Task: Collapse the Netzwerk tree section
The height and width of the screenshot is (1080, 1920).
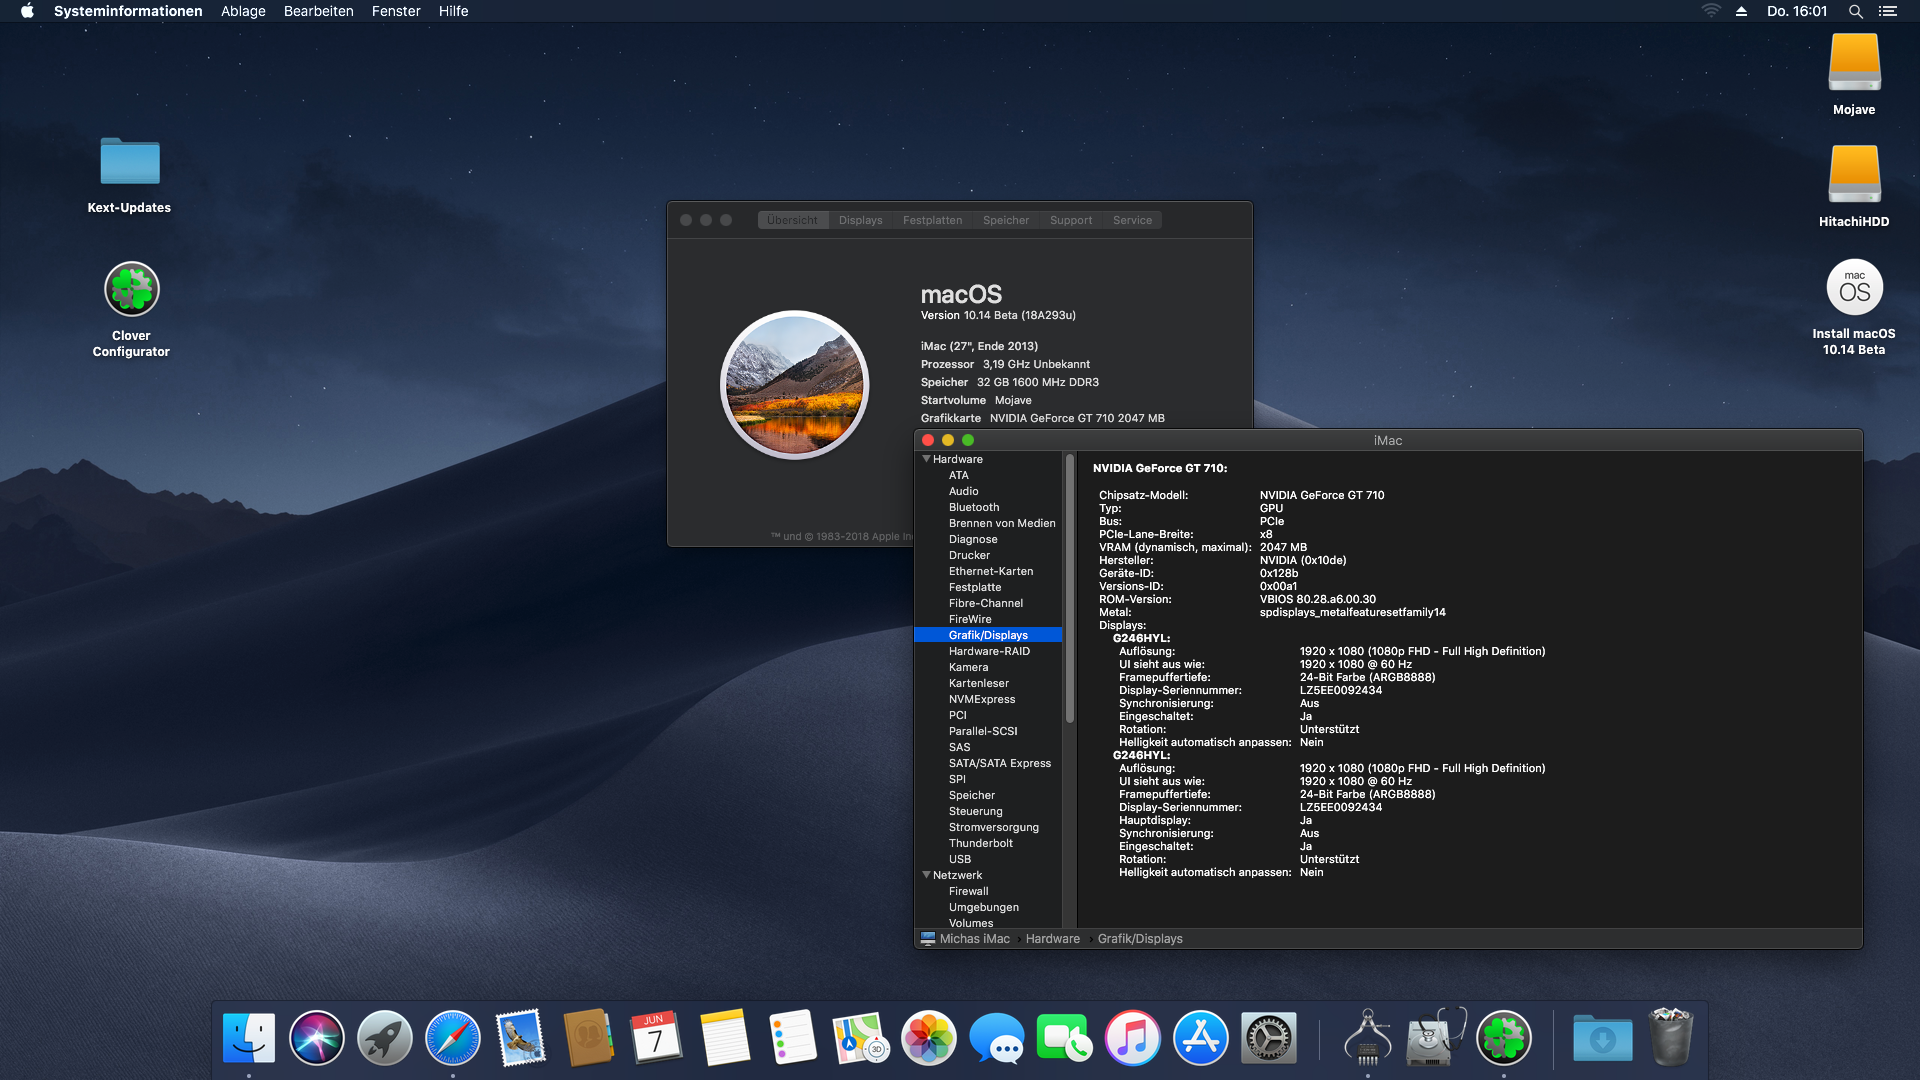Action: 926,875
